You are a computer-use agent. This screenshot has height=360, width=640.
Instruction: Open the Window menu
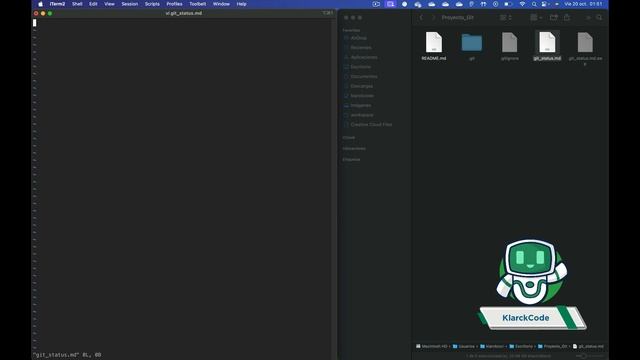click(221, 4)
